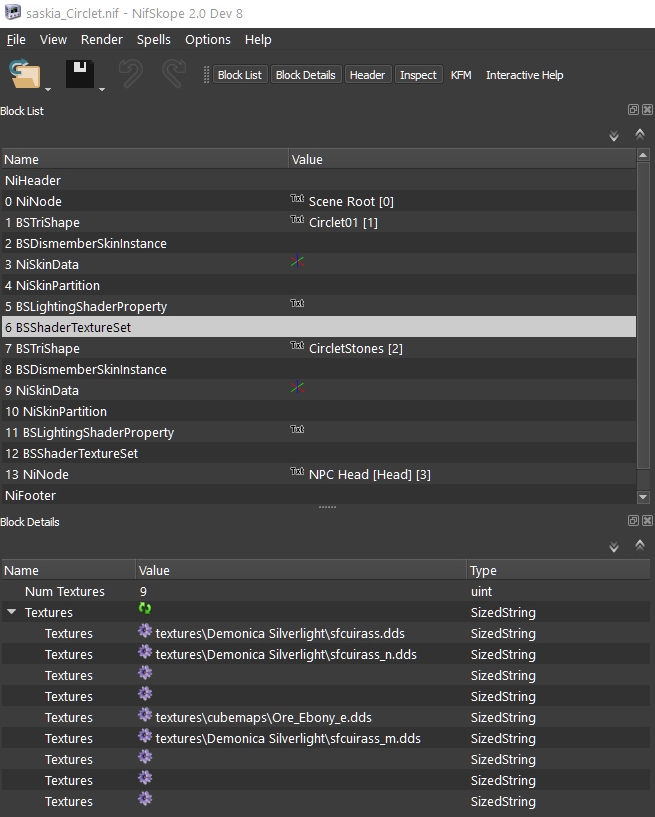
Task: Open dropdown arrow beside the Save icon
Action: (x=103, y=89)
